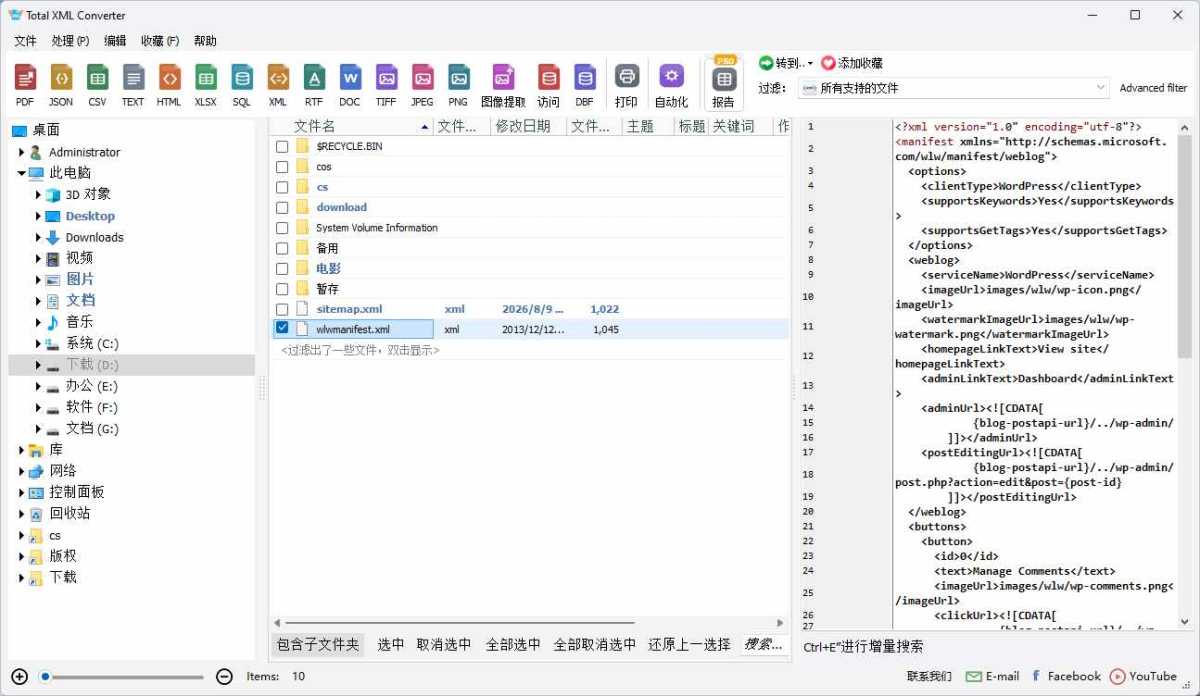Screen dimensions: 1200x696
Task: Open the 图像提取 image extraction tool
Action: tap(503, 85)
